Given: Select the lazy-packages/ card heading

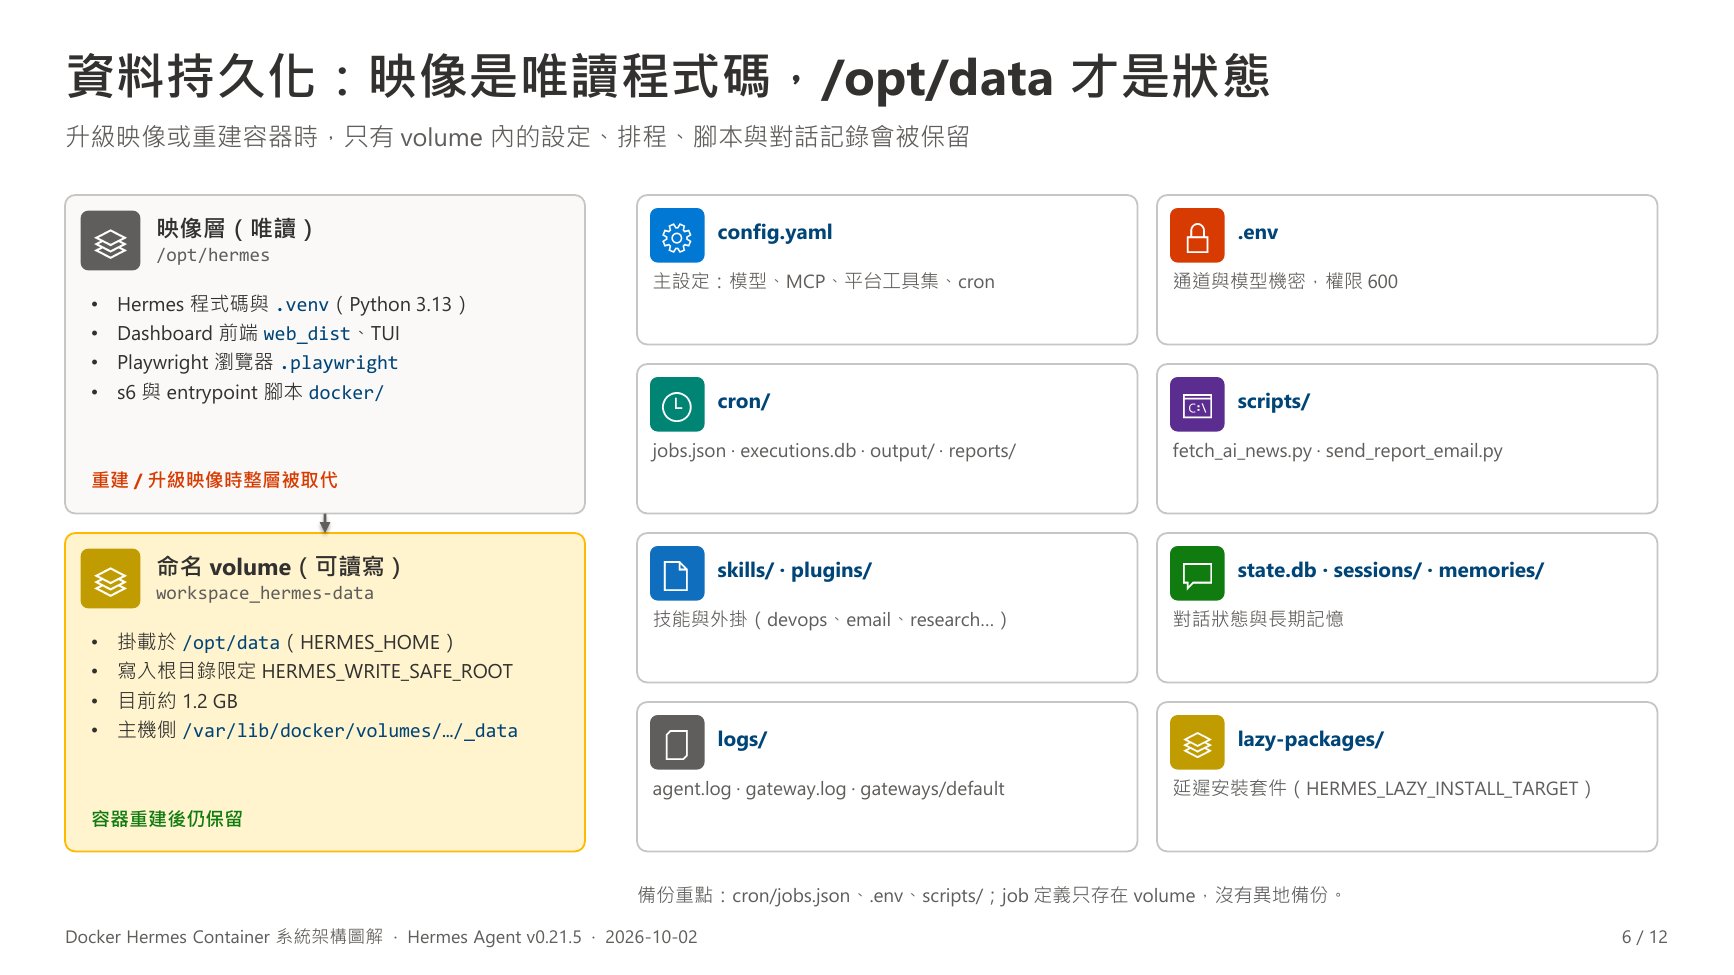Looking at the screenshot, I should tap(1310, 739).
